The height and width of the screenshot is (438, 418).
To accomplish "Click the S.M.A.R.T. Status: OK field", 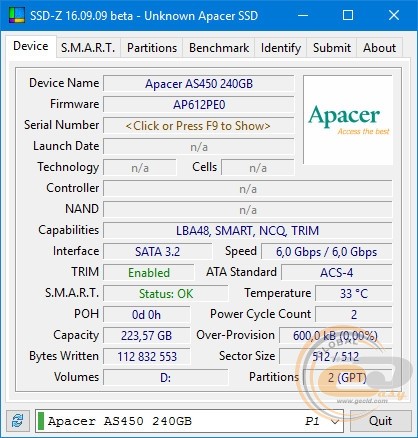I will (166, 294).
